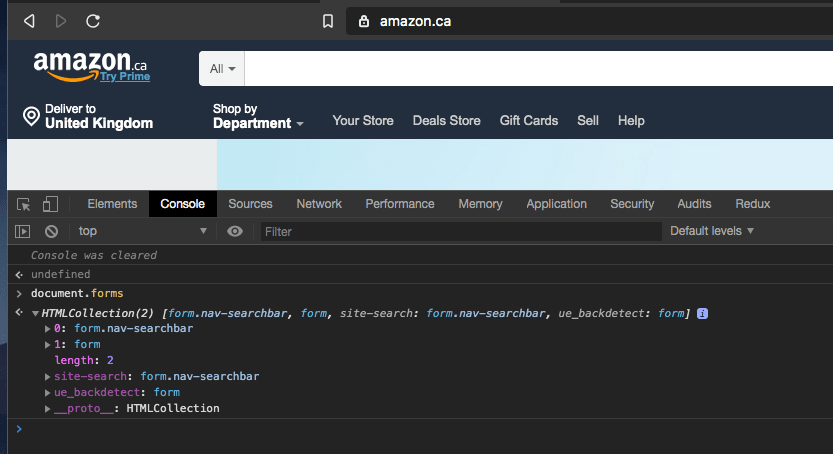Expand the 0: form.nav-searchbar entry
Image resolution: width=833 pixels, height=454 pixels.
point(48,329)
